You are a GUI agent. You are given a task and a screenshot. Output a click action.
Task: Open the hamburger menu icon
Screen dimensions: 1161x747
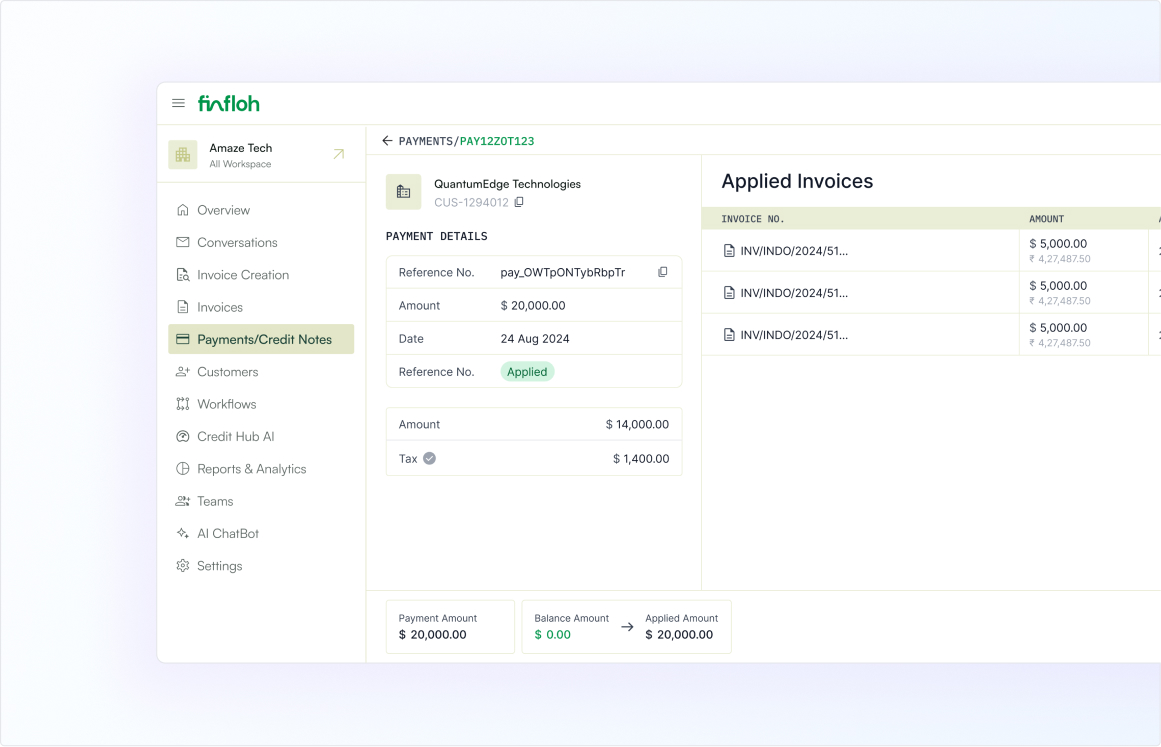pos(178,103)
